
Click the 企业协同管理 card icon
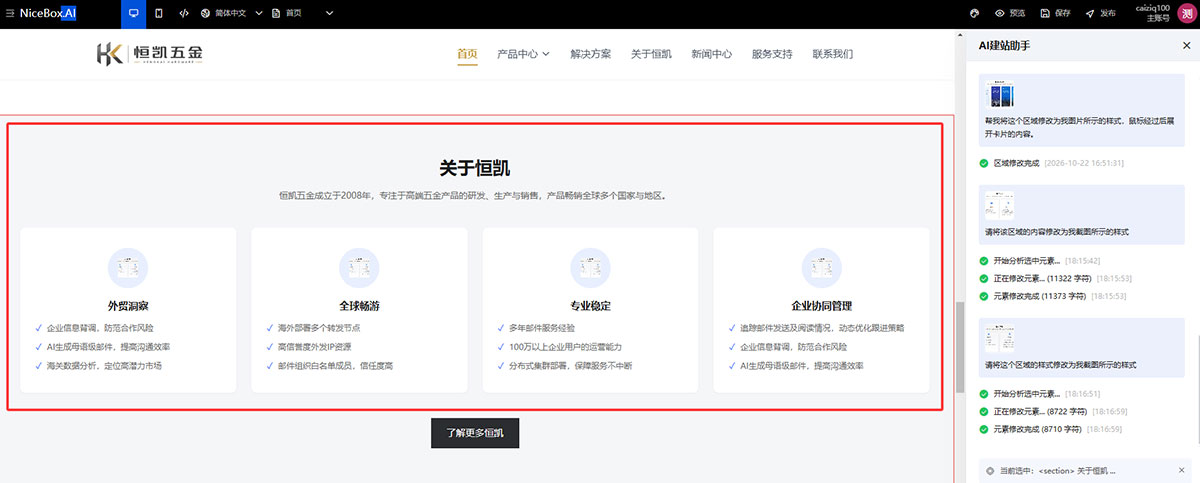[822, 268]
